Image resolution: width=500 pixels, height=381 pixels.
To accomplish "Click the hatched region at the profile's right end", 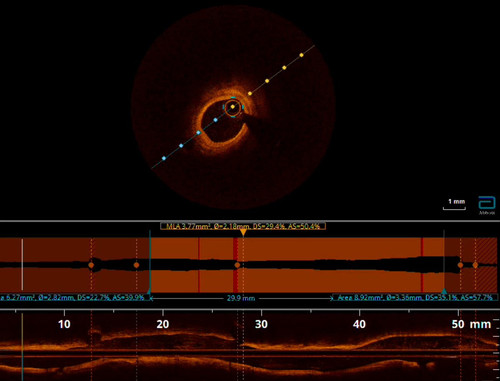I will click(486, 265).
